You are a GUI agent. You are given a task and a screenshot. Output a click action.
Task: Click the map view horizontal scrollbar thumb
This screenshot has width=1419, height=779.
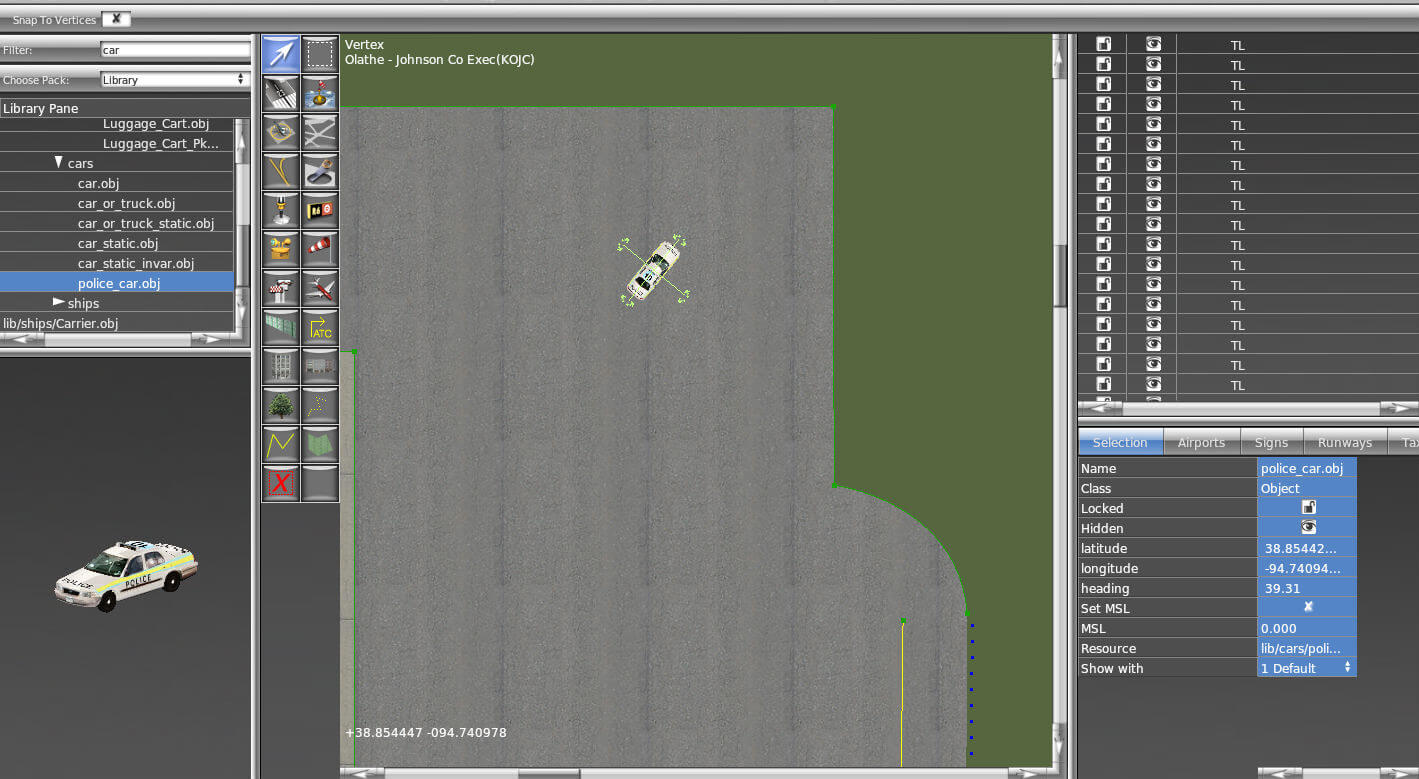[x=548, y=773]
